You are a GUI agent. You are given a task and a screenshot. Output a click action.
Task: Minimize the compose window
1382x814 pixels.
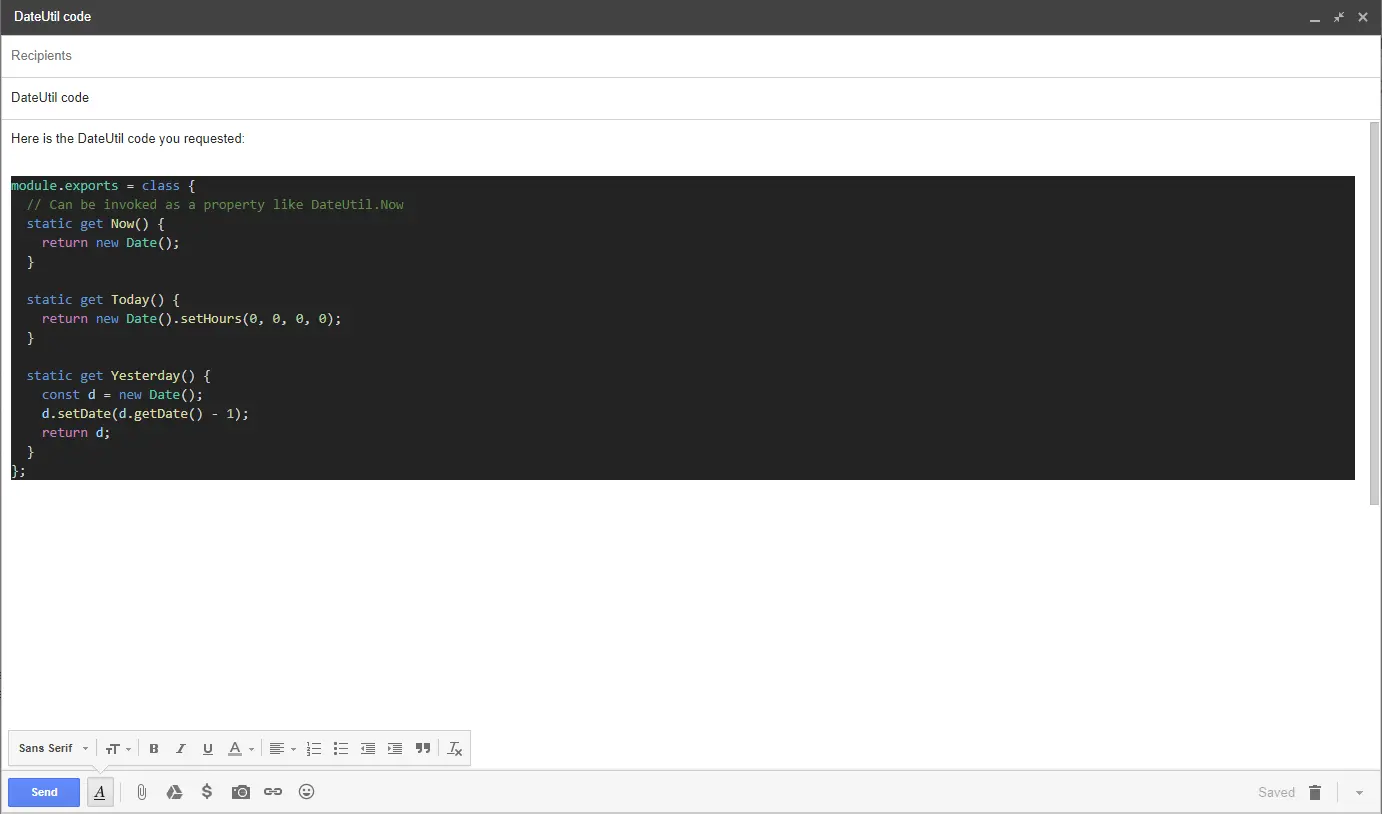(1315, 18)
